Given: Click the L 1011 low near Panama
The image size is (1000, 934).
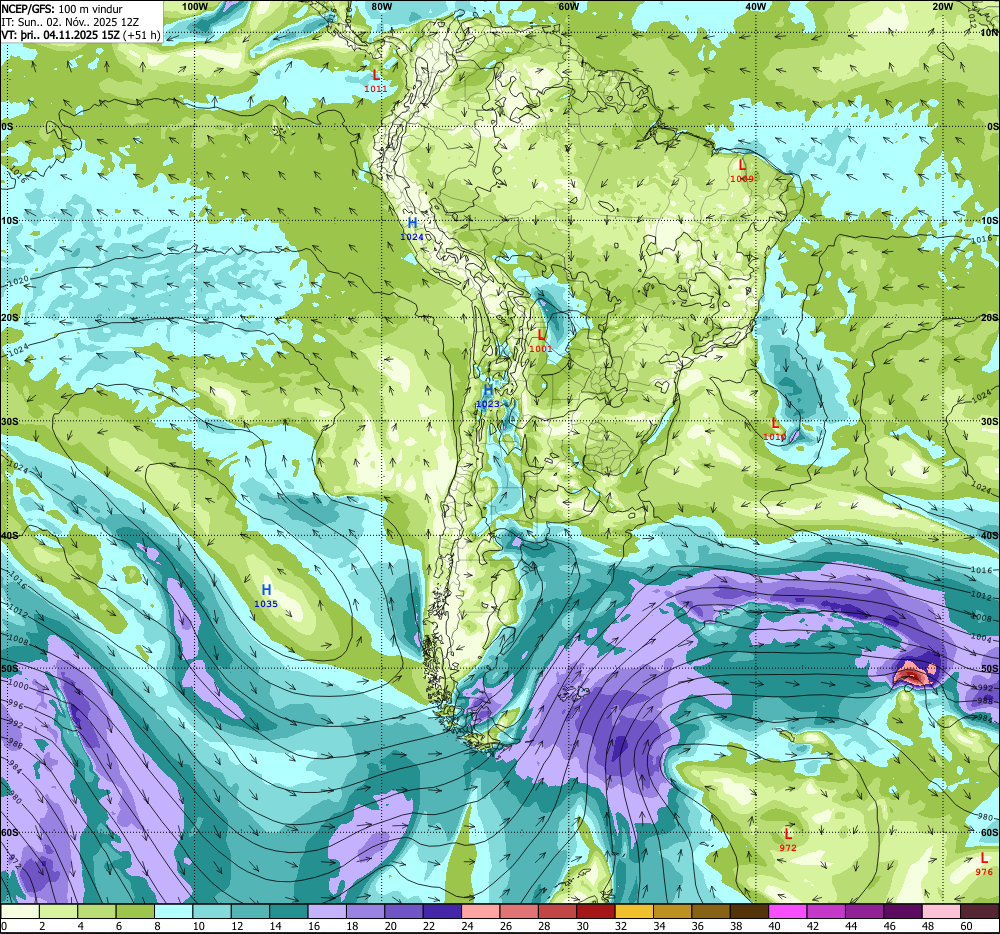Looking at the screenshot, I should (376, 81).
